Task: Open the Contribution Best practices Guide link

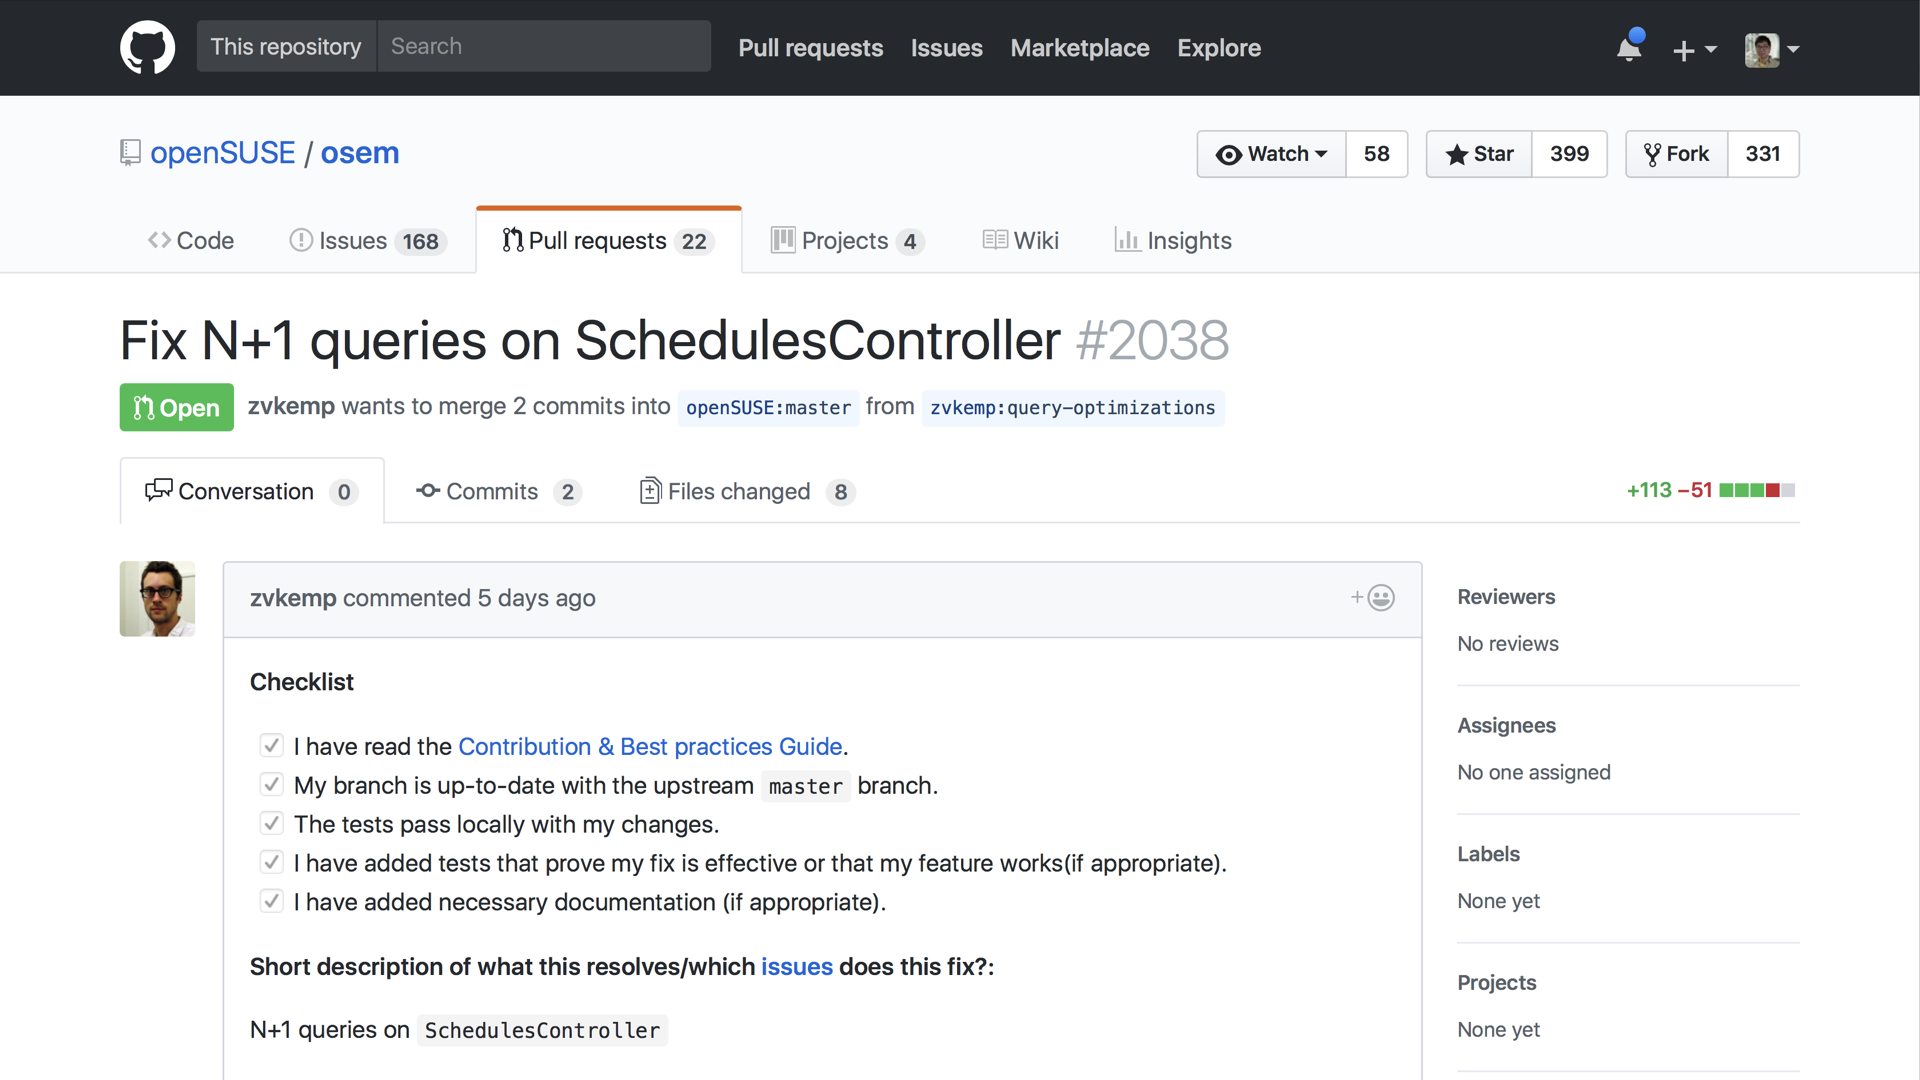Action: [650, 746]
